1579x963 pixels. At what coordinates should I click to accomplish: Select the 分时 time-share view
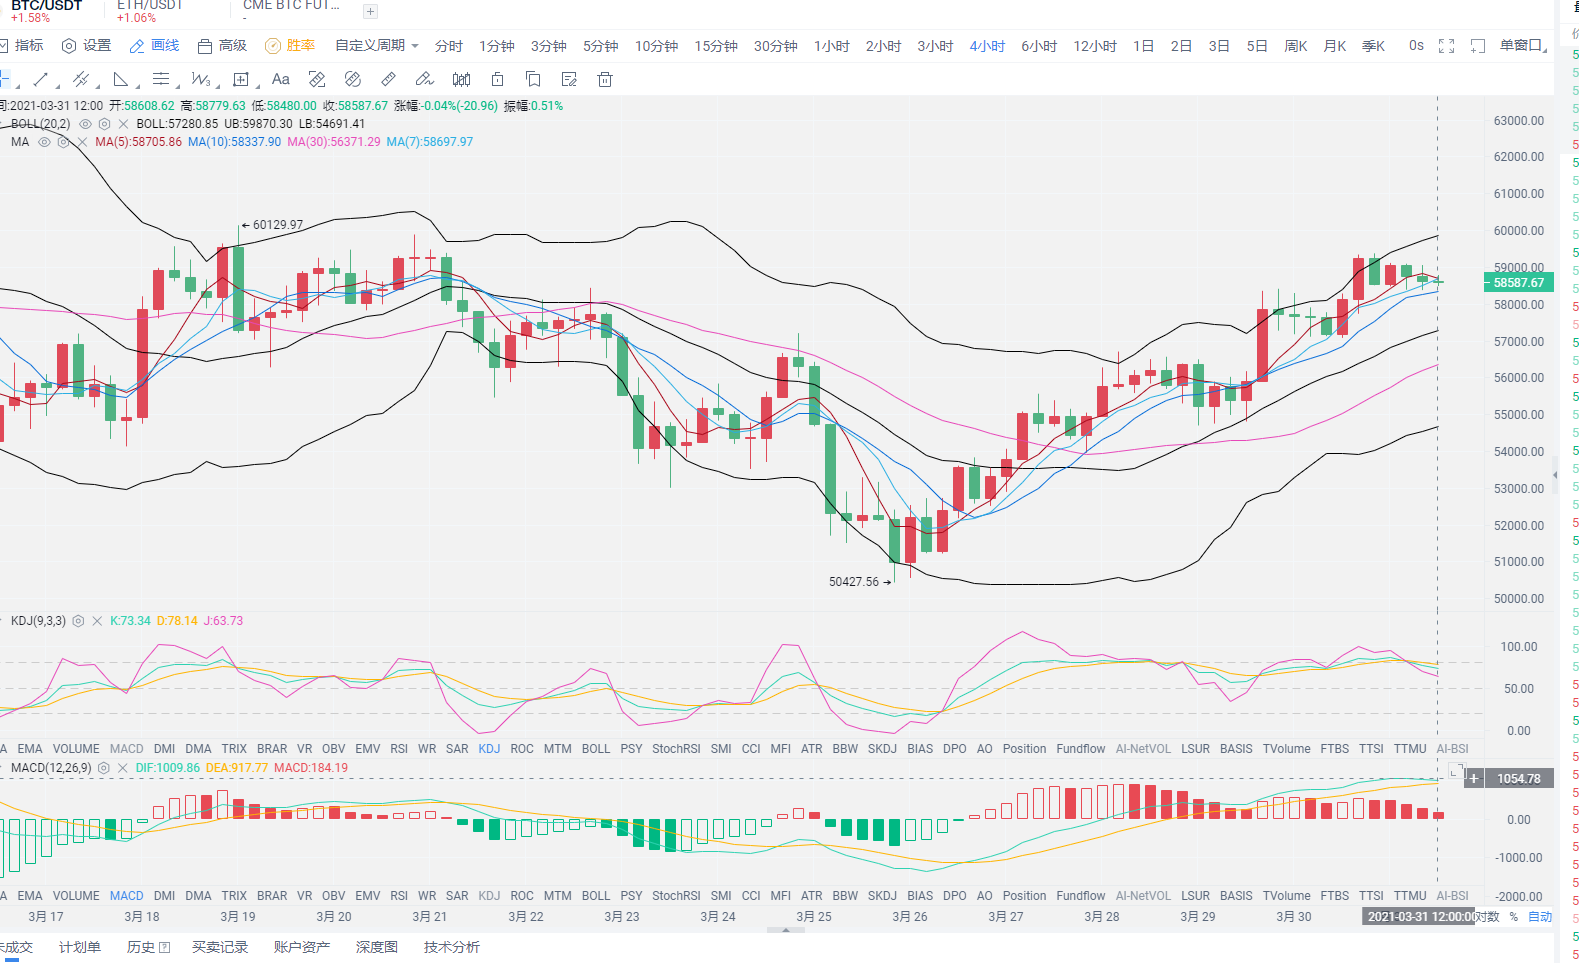coord(449,46)
